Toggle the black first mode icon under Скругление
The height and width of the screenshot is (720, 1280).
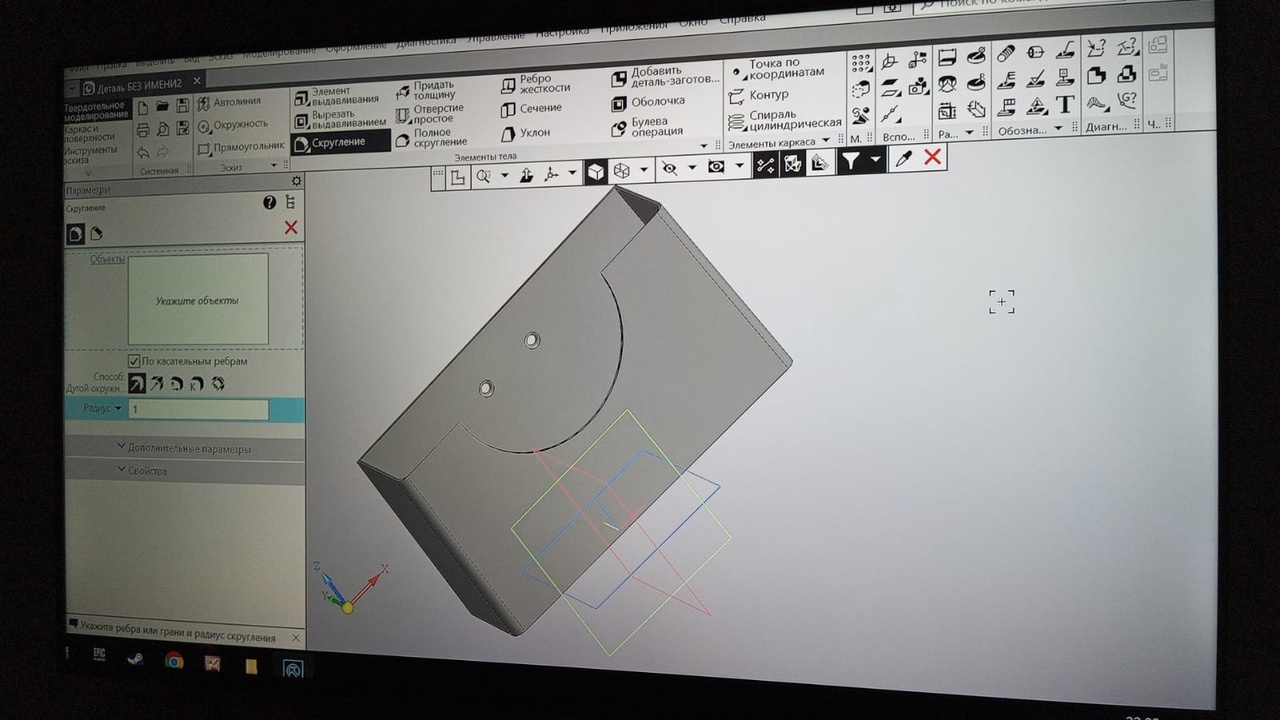75,233
